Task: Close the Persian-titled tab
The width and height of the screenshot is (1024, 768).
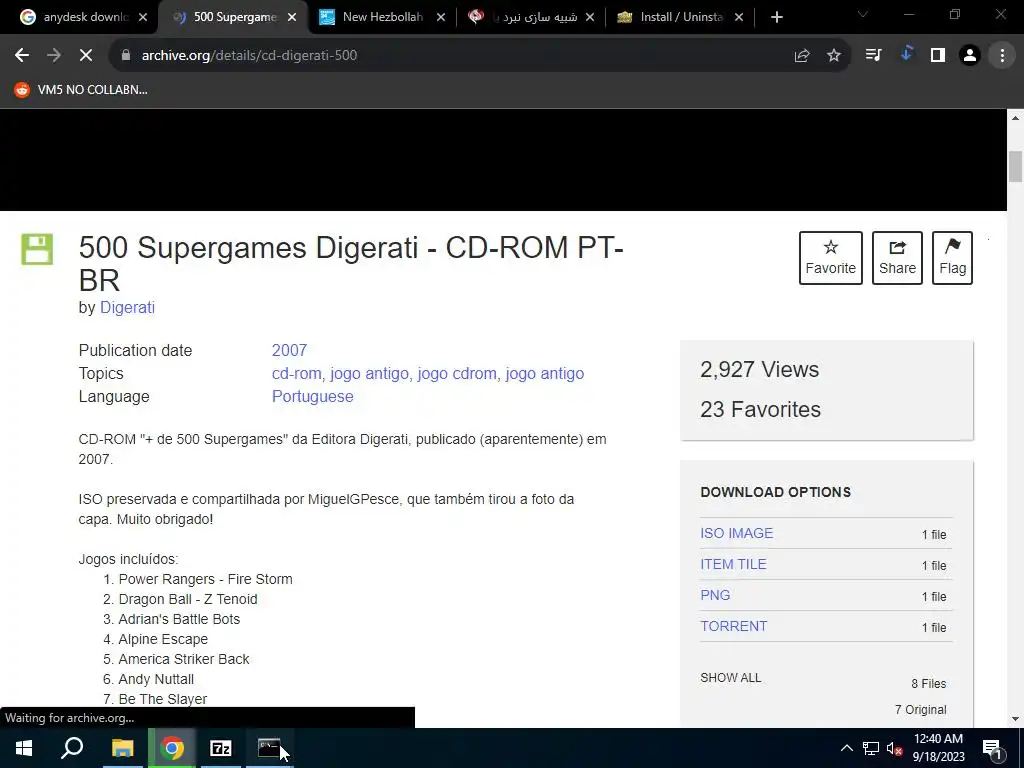Action: (x=590, y=18)
